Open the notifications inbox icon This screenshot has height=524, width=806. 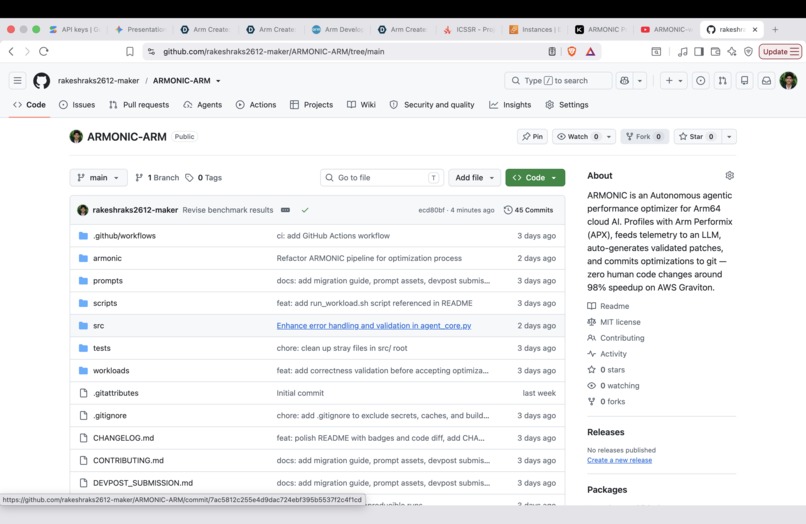click(x=766, y=81)
